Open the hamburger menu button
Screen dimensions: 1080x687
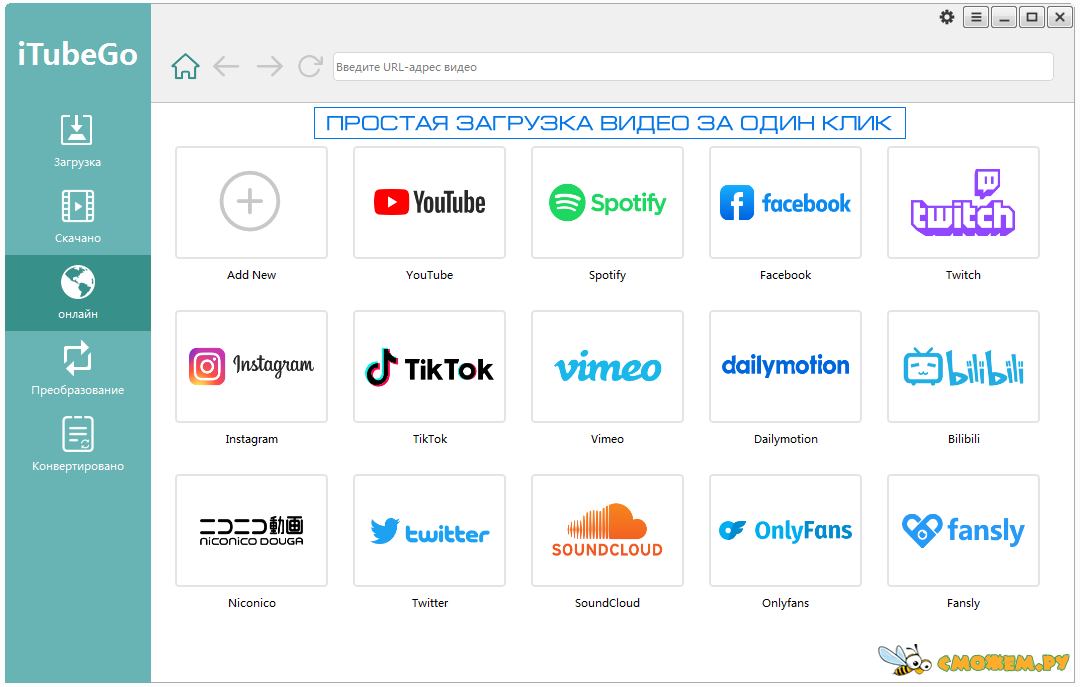976,17
